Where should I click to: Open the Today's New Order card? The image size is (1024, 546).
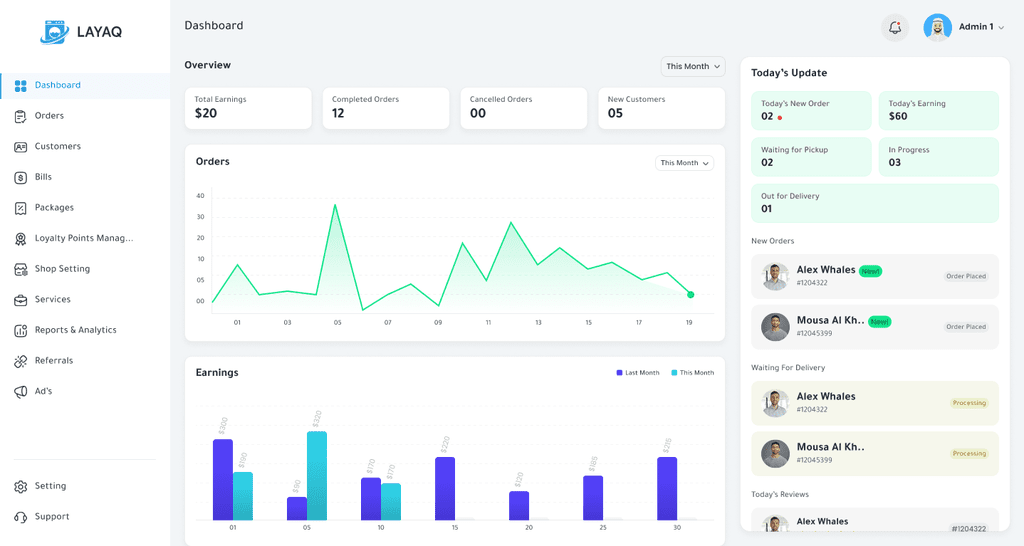point(811,110)
